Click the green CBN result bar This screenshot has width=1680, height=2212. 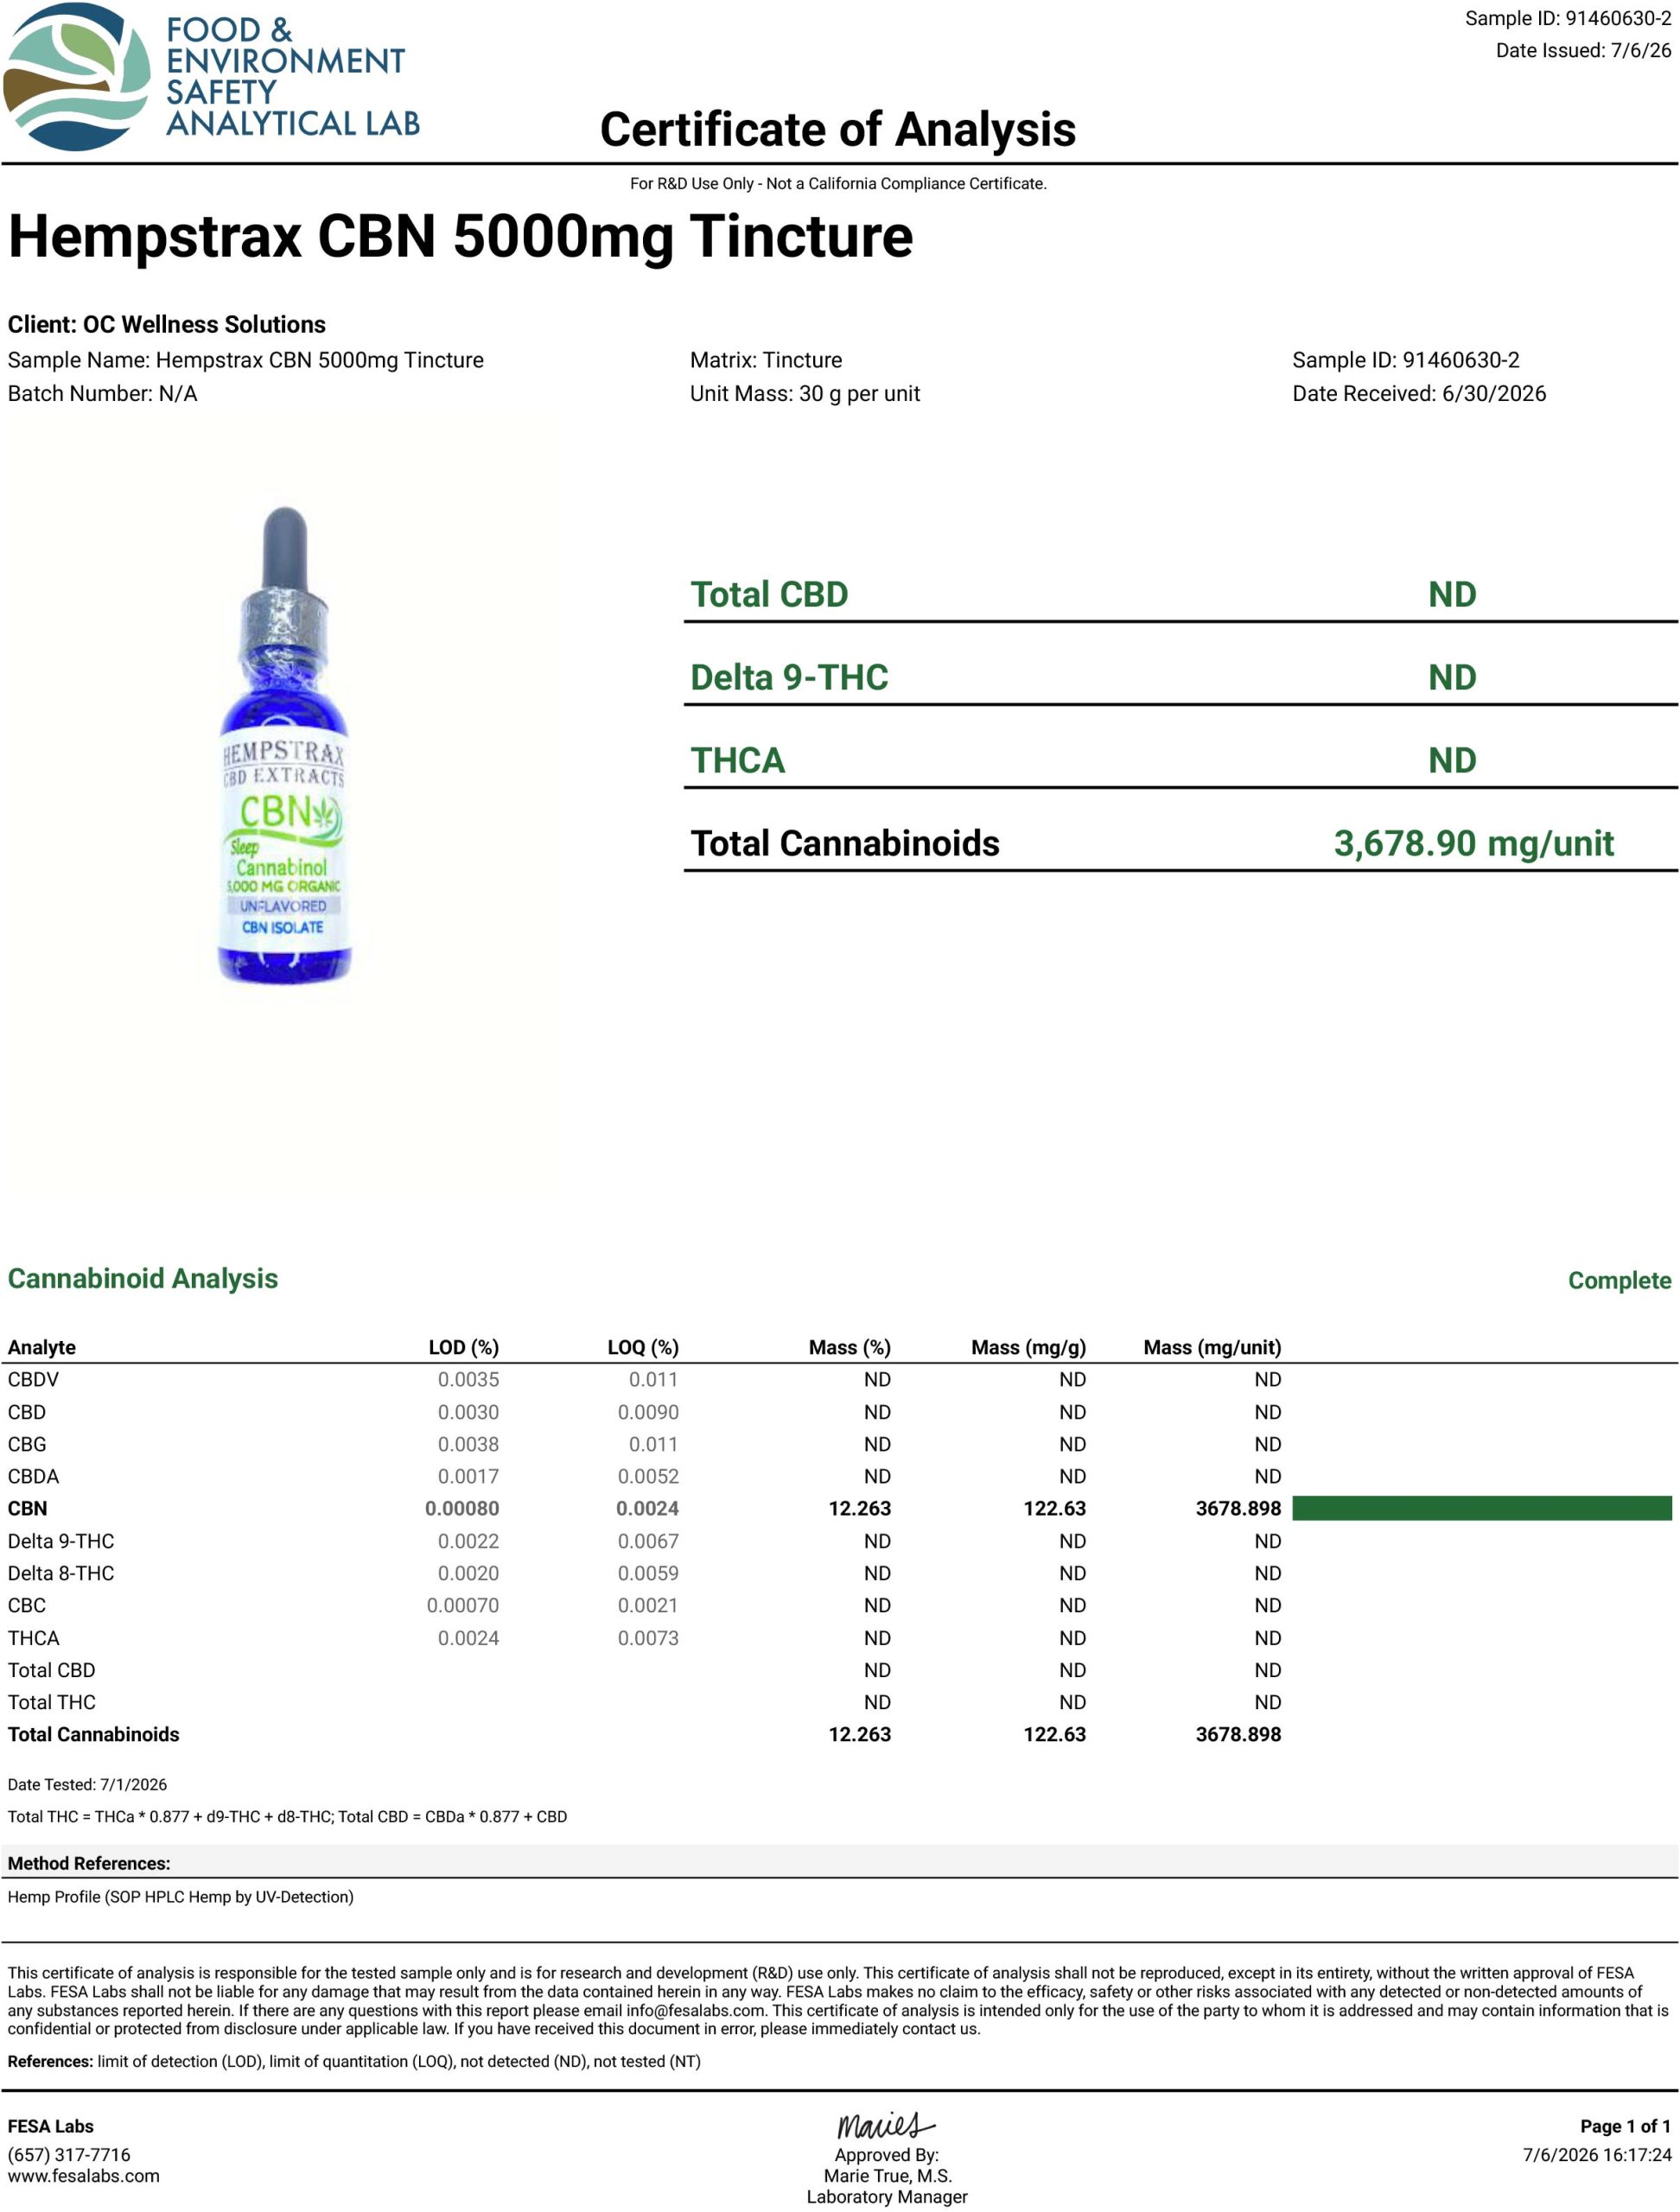click(x=1481, y=1508)
